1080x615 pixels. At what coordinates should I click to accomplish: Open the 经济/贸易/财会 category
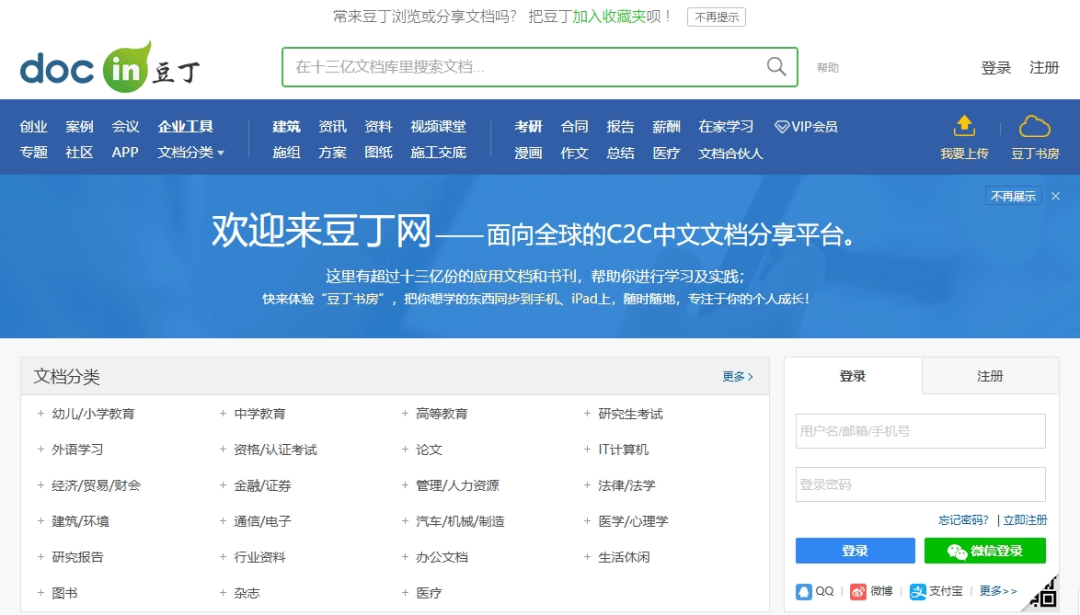tap(96, 486)
